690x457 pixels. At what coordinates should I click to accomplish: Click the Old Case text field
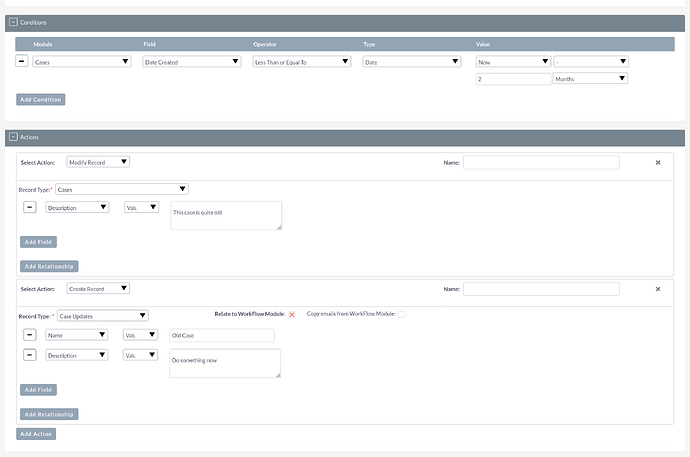coord(221,335)
